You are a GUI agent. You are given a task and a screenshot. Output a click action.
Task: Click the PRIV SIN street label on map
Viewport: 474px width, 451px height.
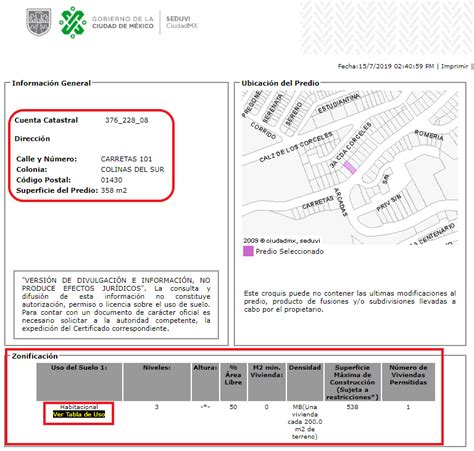tap(389, 203)
